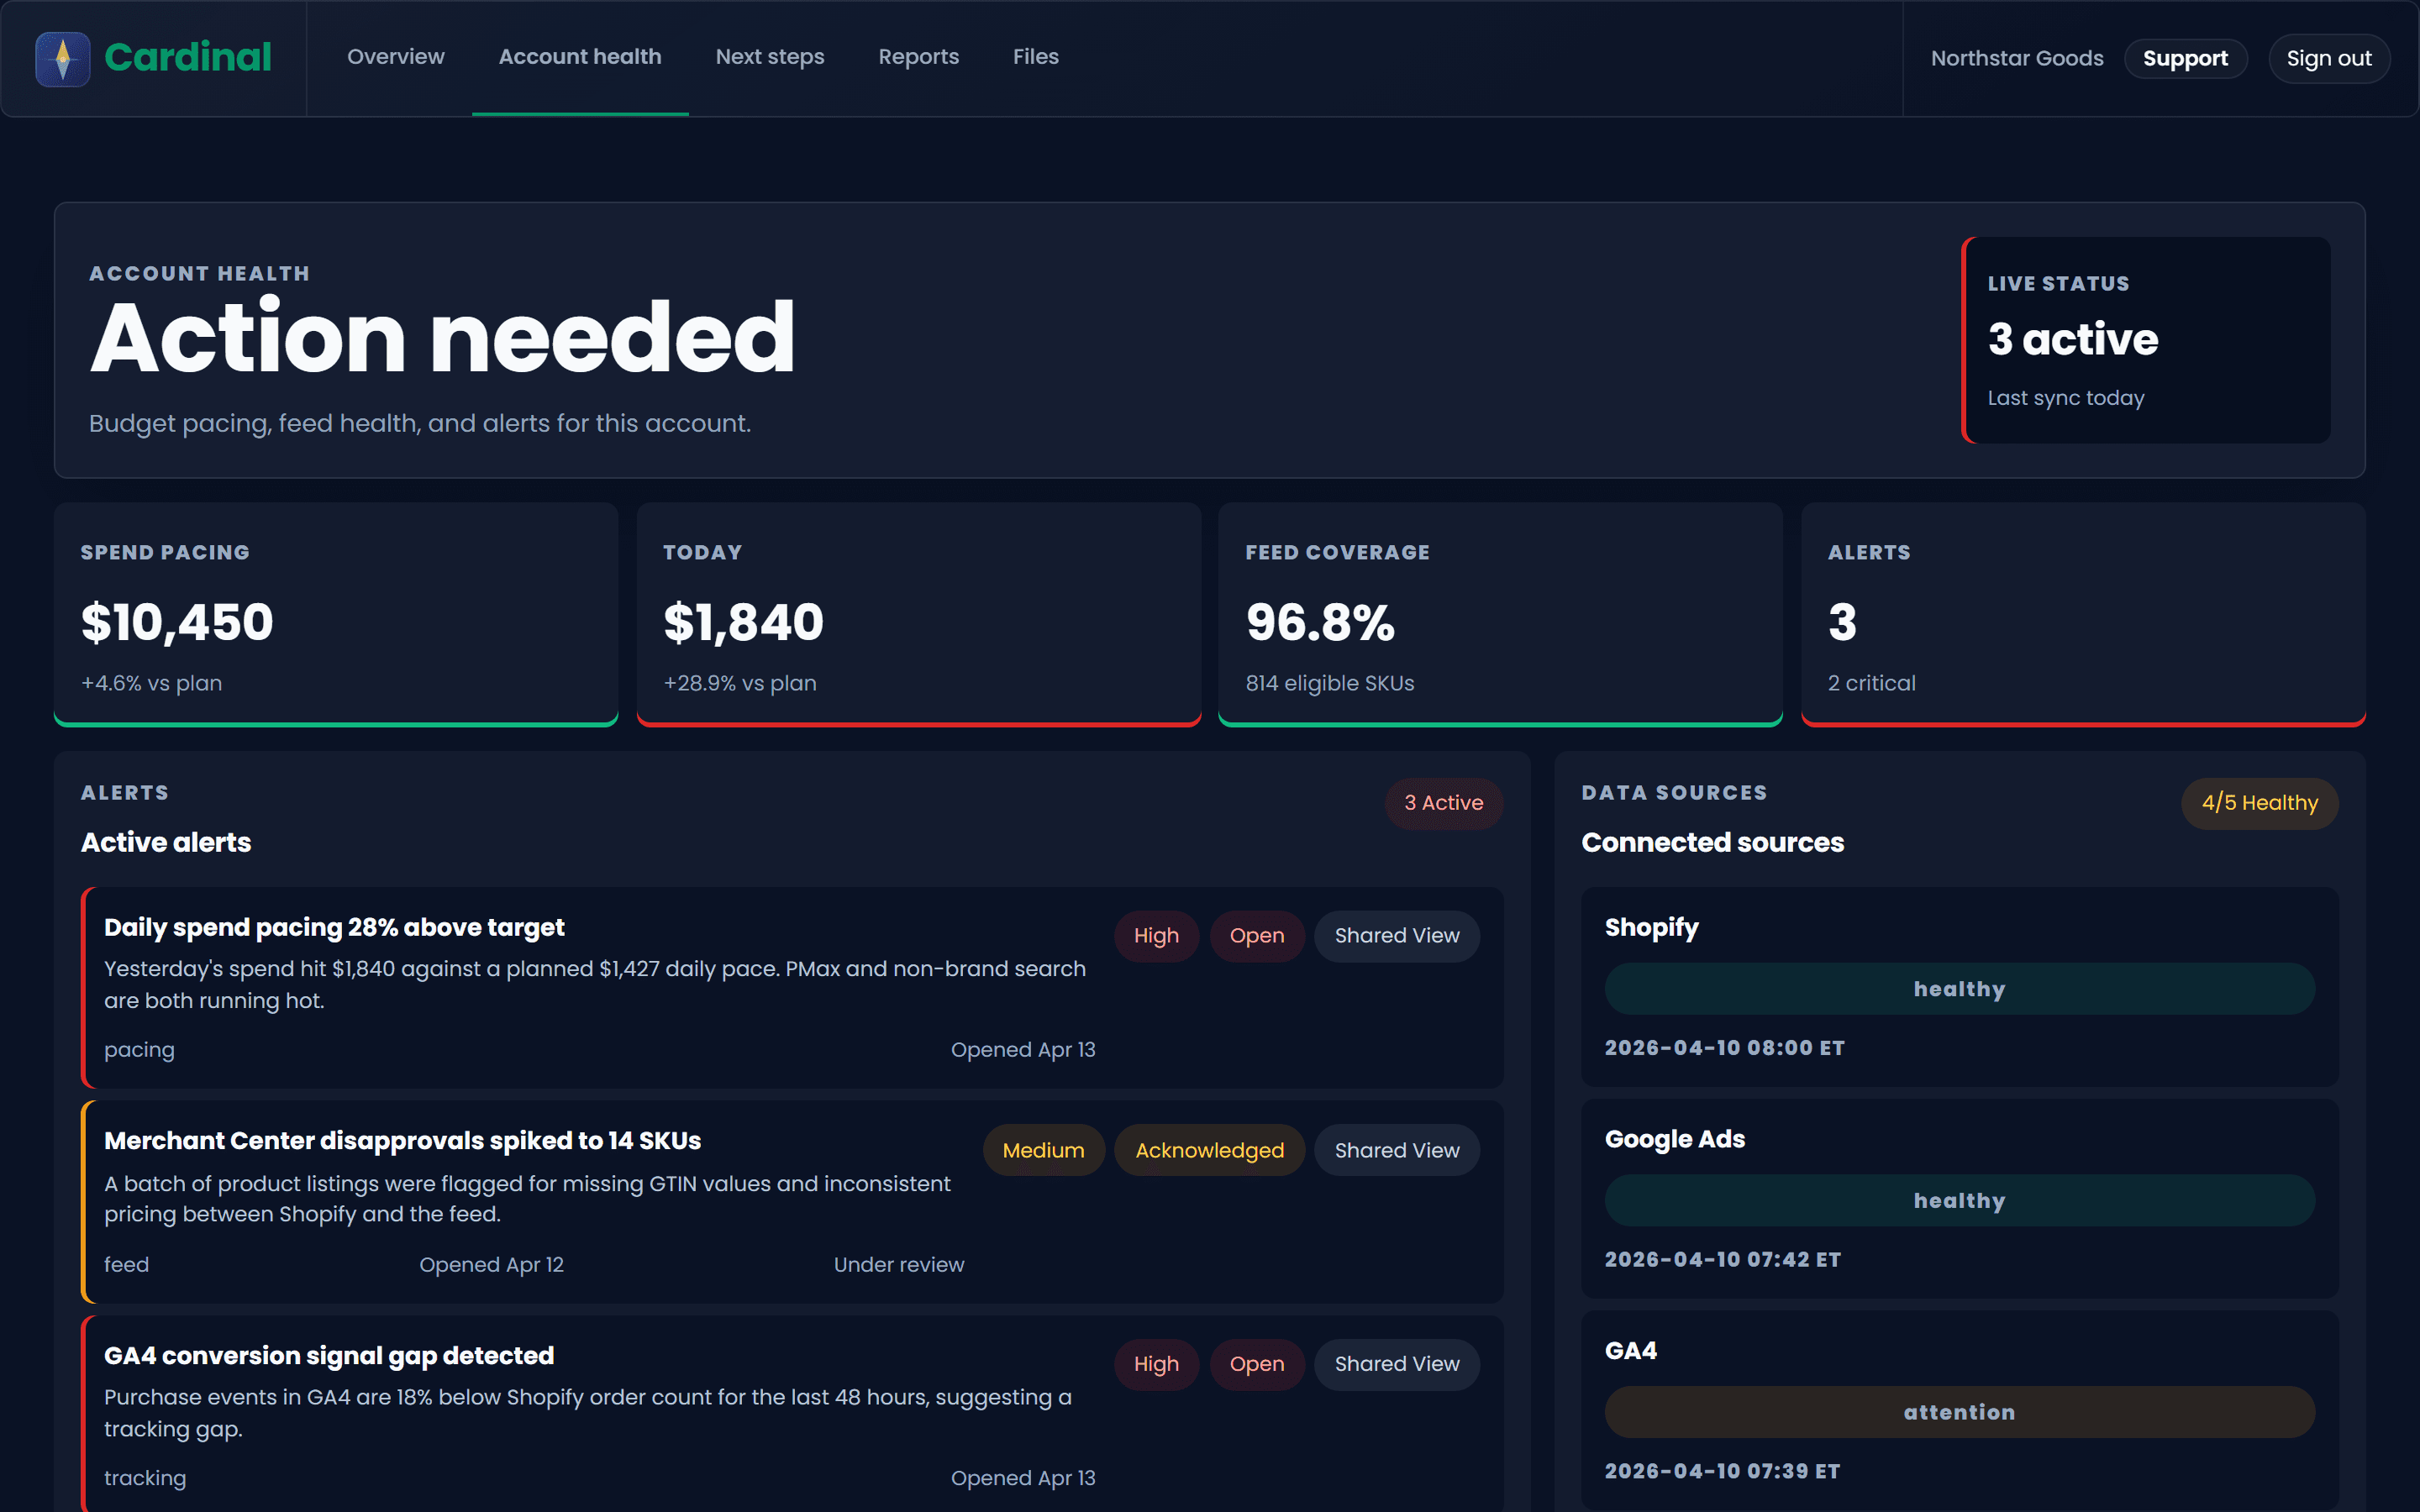Open the GA4 conversion signal gap alert

click(x=329, y=1356)
